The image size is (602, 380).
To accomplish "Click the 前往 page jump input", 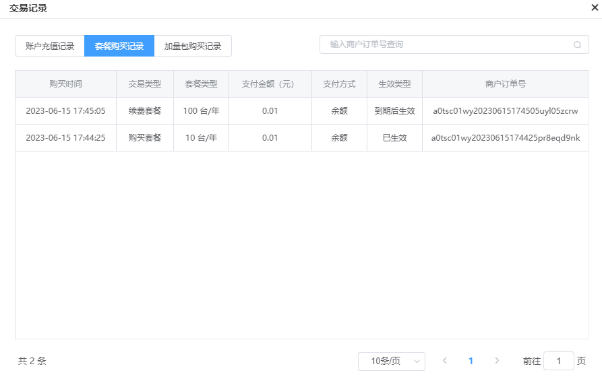I will pyautogui.click(x=559, y=361).
